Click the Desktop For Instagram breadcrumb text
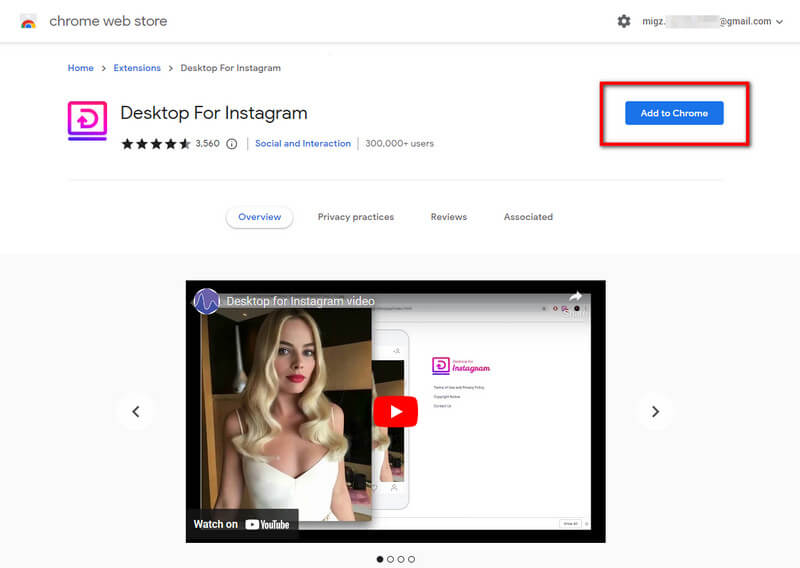This screenshot has height=568, width=800. pos(231,68)
